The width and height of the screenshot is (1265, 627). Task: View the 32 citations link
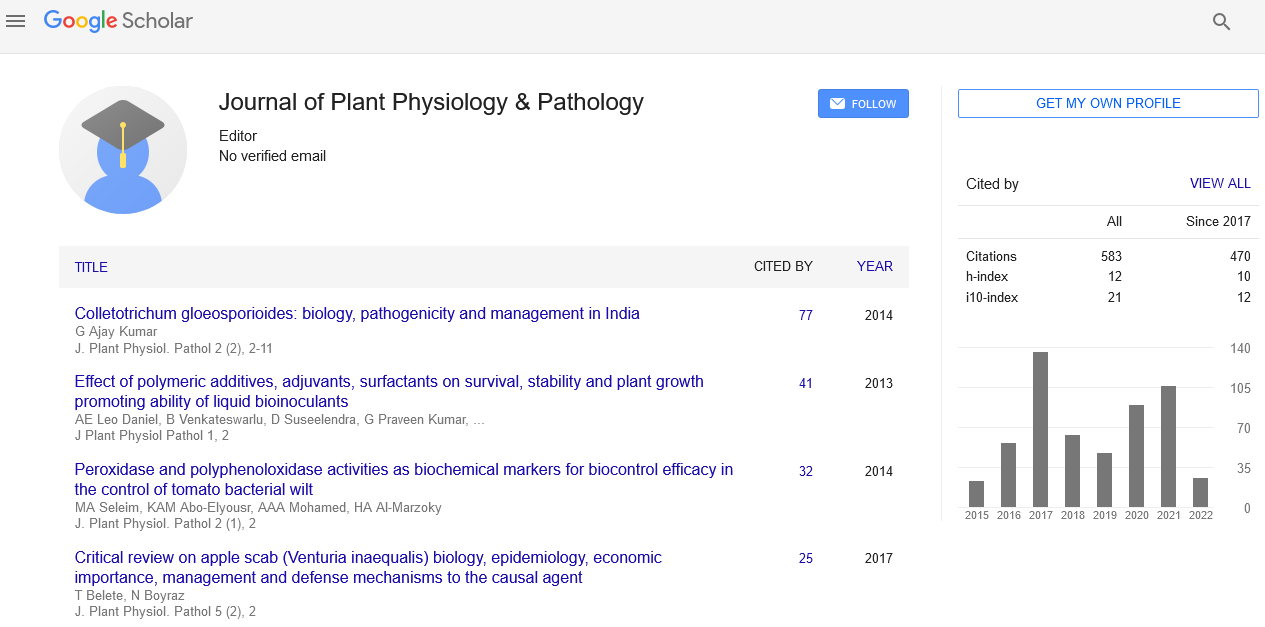pos(806,471)
